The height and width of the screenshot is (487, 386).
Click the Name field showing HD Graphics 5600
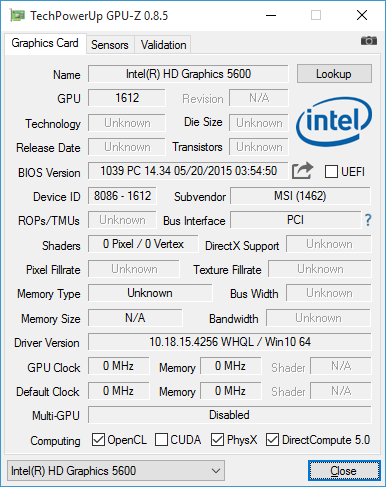tap(188, 74)
